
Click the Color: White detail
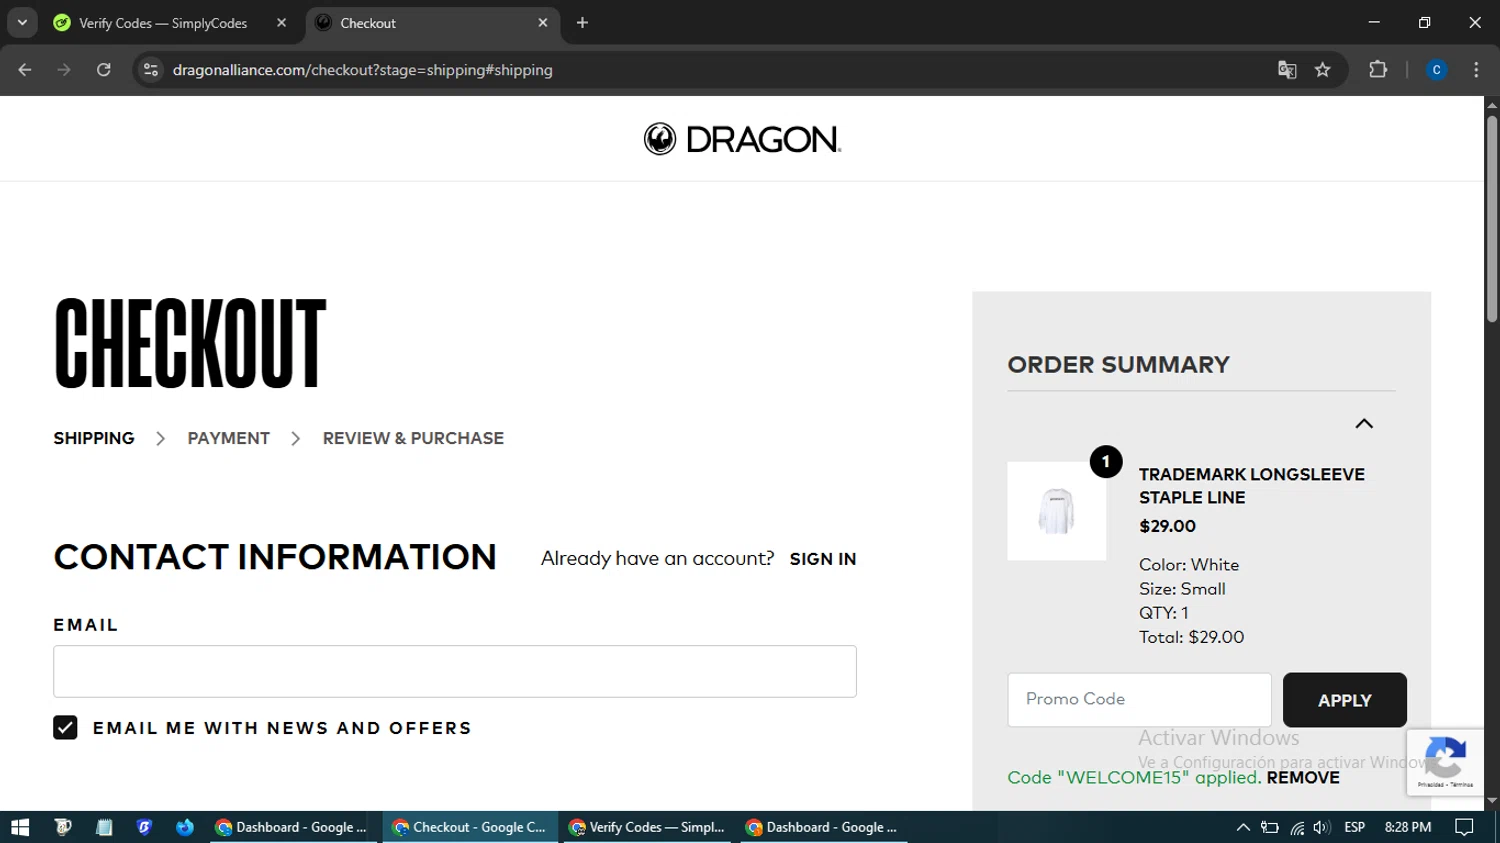coord(1189,565)
